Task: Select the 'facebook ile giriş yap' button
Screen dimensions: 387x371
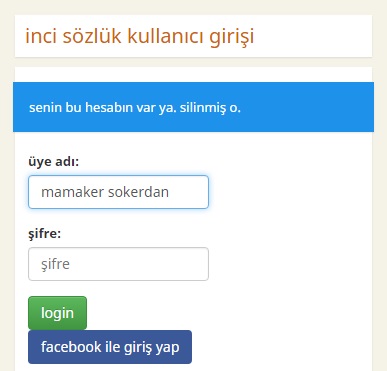Action: [110, 347]
